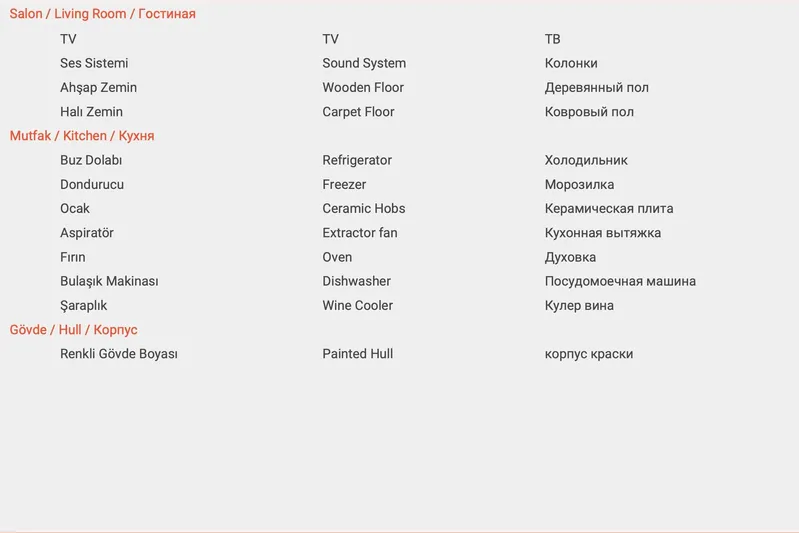The image size is (799, 533).
Task: Select the Ceramic Hobs entry
Action: click(364, 209)
